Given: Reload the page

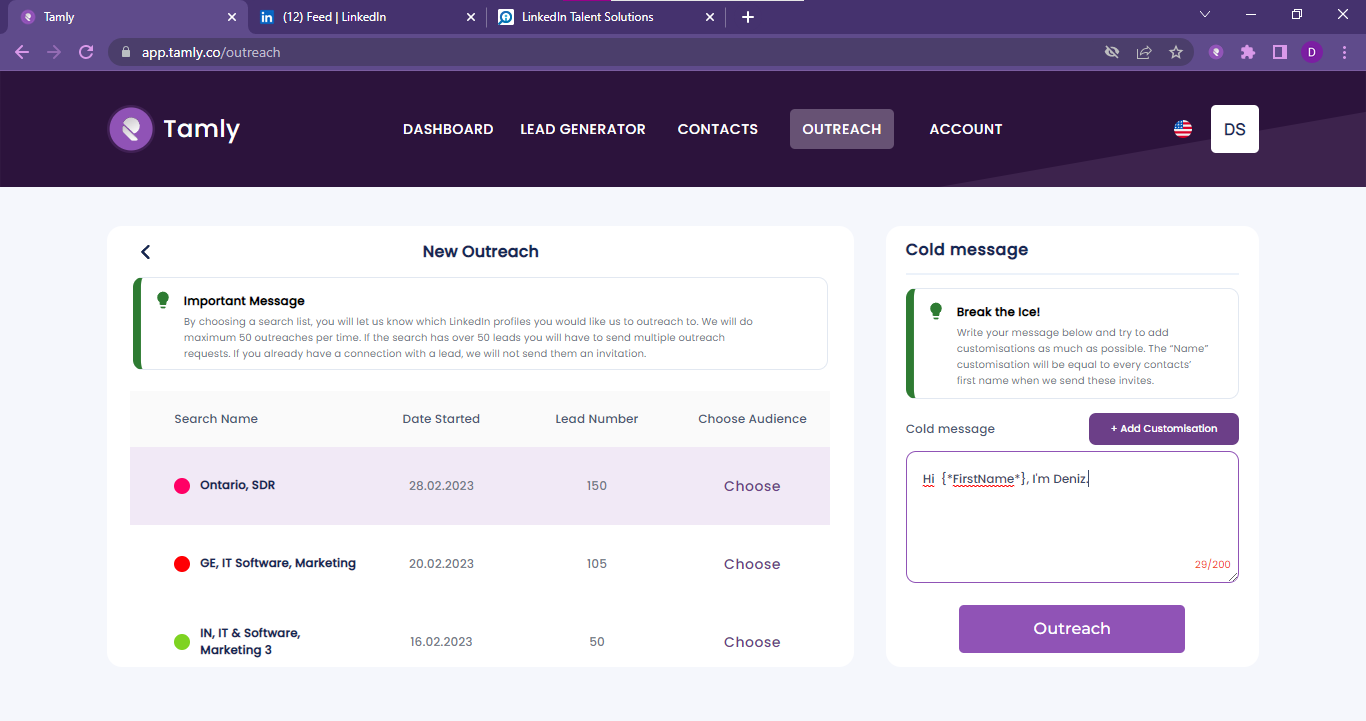Looking at the screenshot, I should [86, 52].
